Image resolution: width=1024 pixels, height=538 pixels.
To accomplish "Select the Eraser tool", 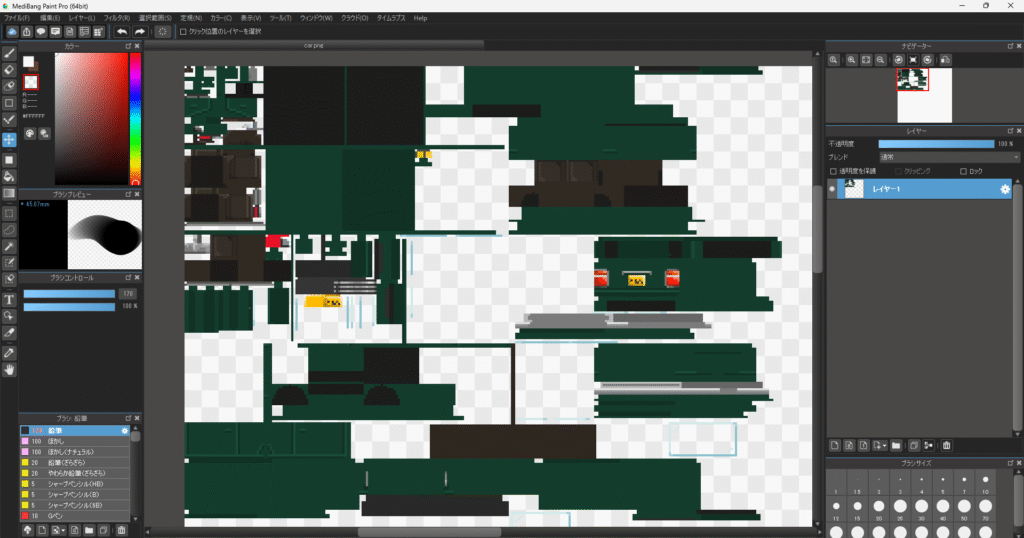I will coord(9,69).
